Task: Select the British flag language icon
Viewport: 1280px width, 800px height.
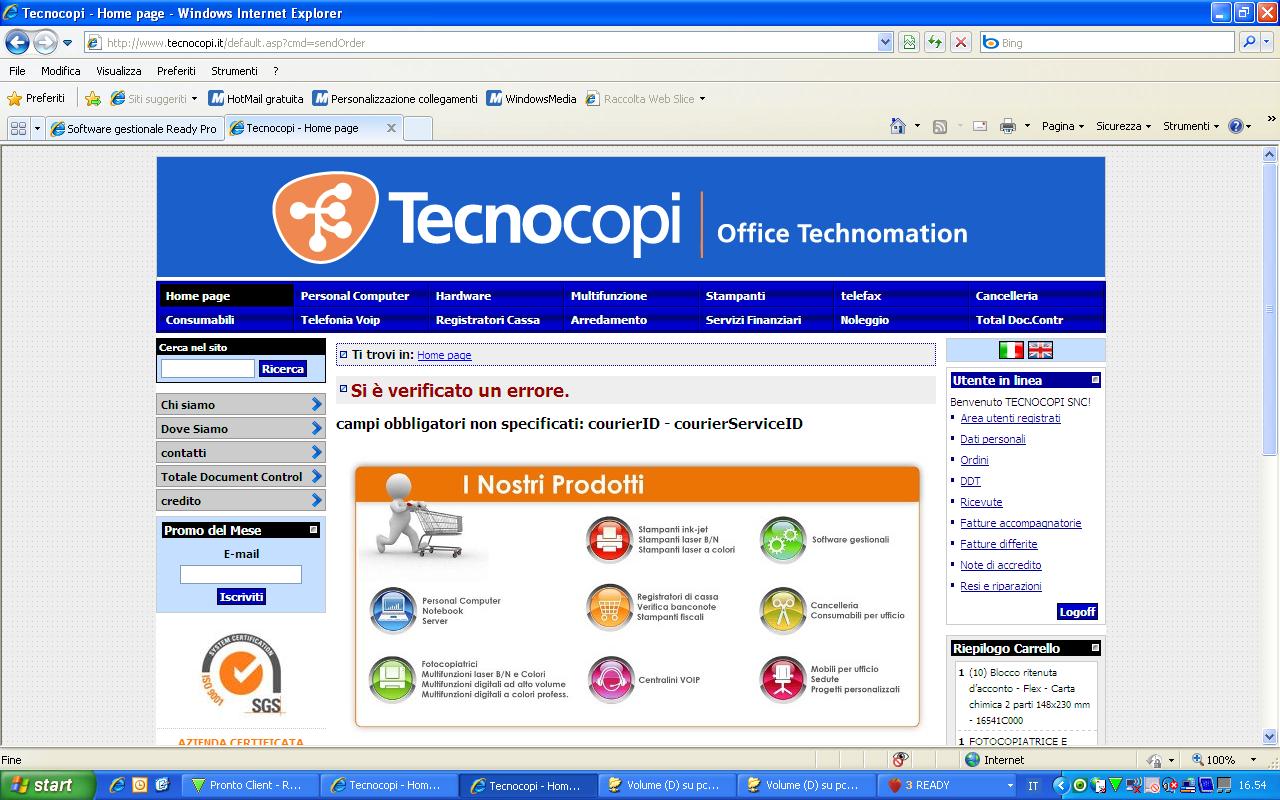Action: point(1040,350)
